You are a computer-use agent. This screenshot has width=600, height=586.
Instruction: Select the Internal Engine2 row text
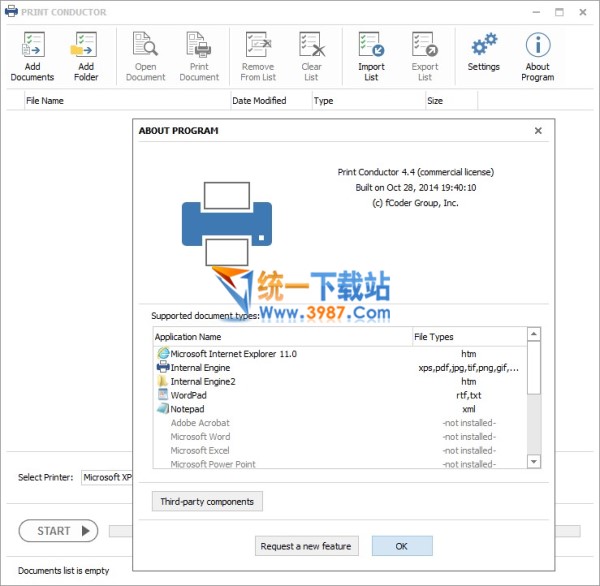point(203,381)
